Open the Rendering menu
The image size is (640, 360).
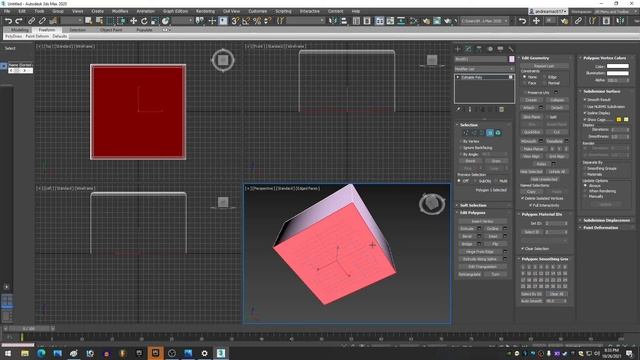click(x=205, y=11)
